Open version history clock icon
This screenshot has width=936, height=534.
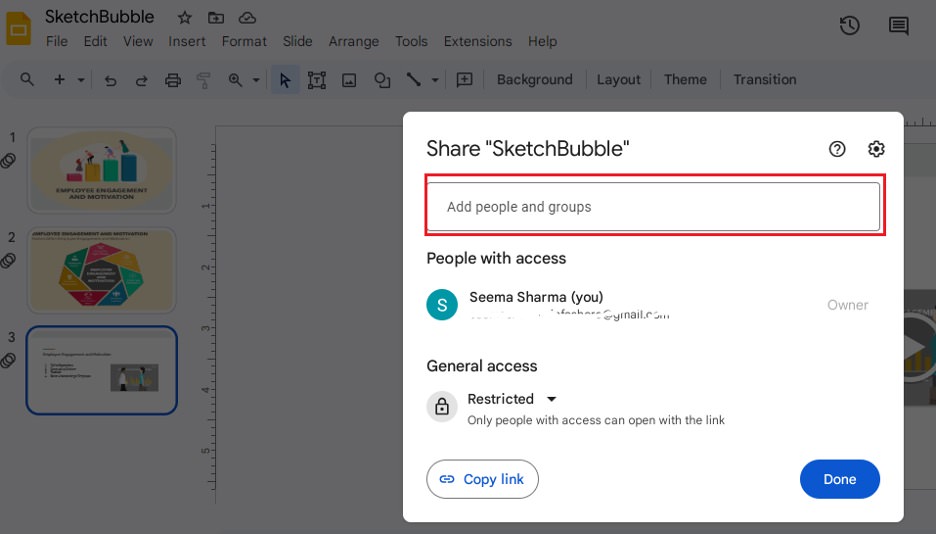(849, 25)
